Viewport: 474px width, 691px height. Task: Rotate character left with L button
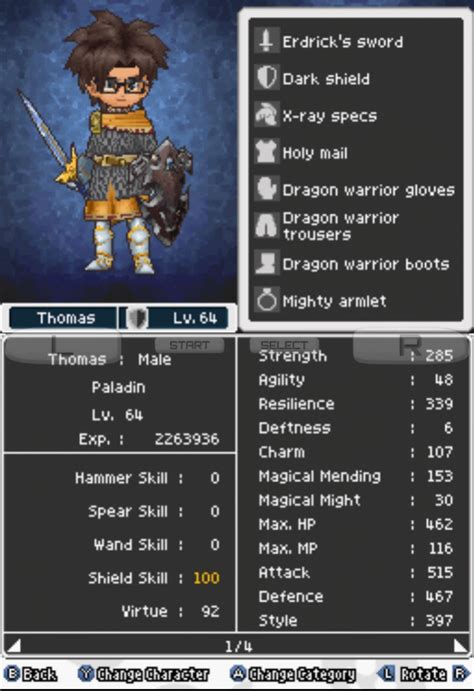tap(386, 674)
